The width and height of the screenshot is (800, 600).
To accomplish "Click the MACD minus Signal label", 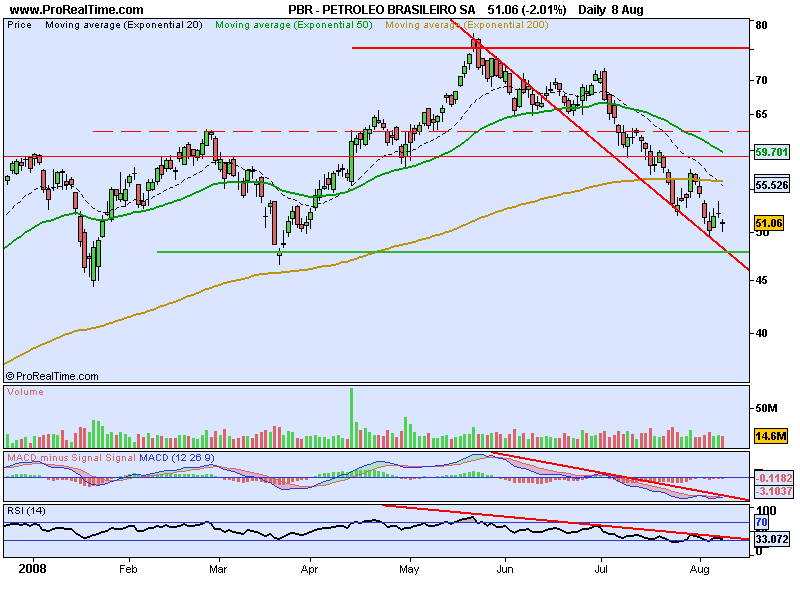I will tap(55, 458).
